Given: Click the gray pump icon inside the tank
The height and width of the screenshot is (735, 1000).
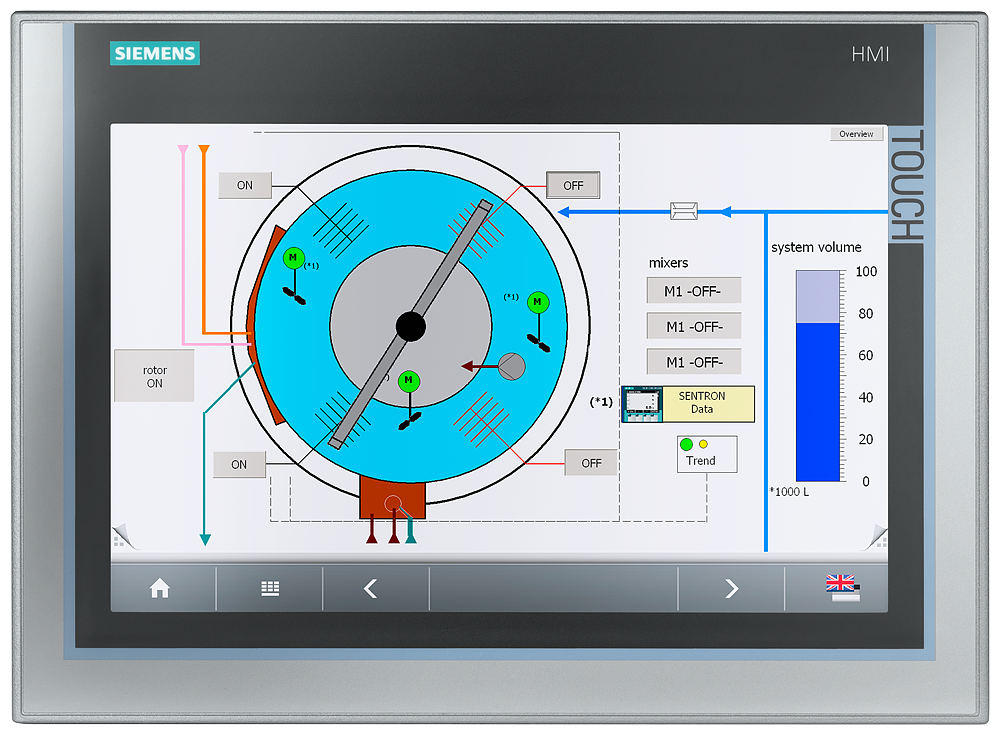Looking at the screenshot, I should pyautogui.click(x=513, y=365).
